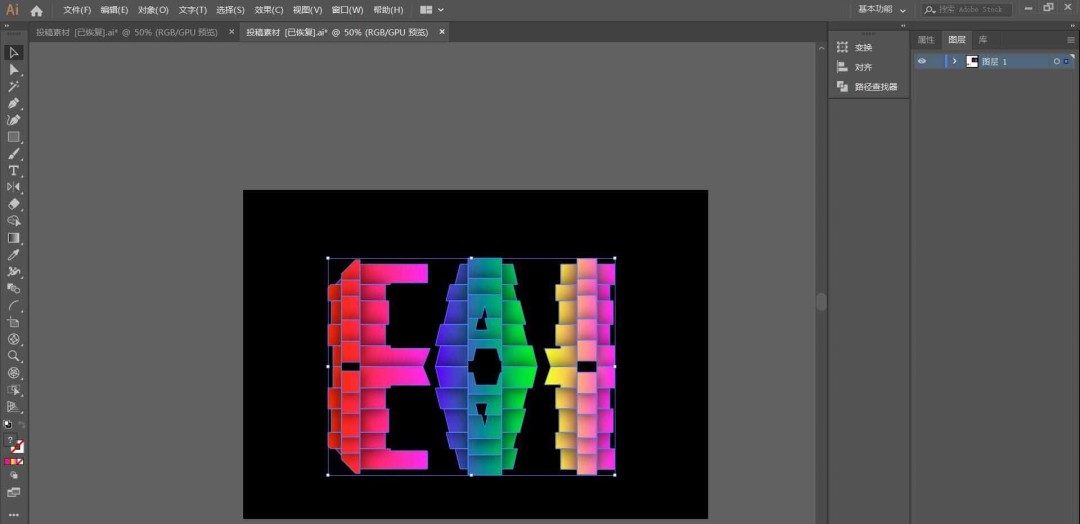Open the 路径查找器 panel
The height and width of the screenshot is (524, 1080).
[875, 87]
